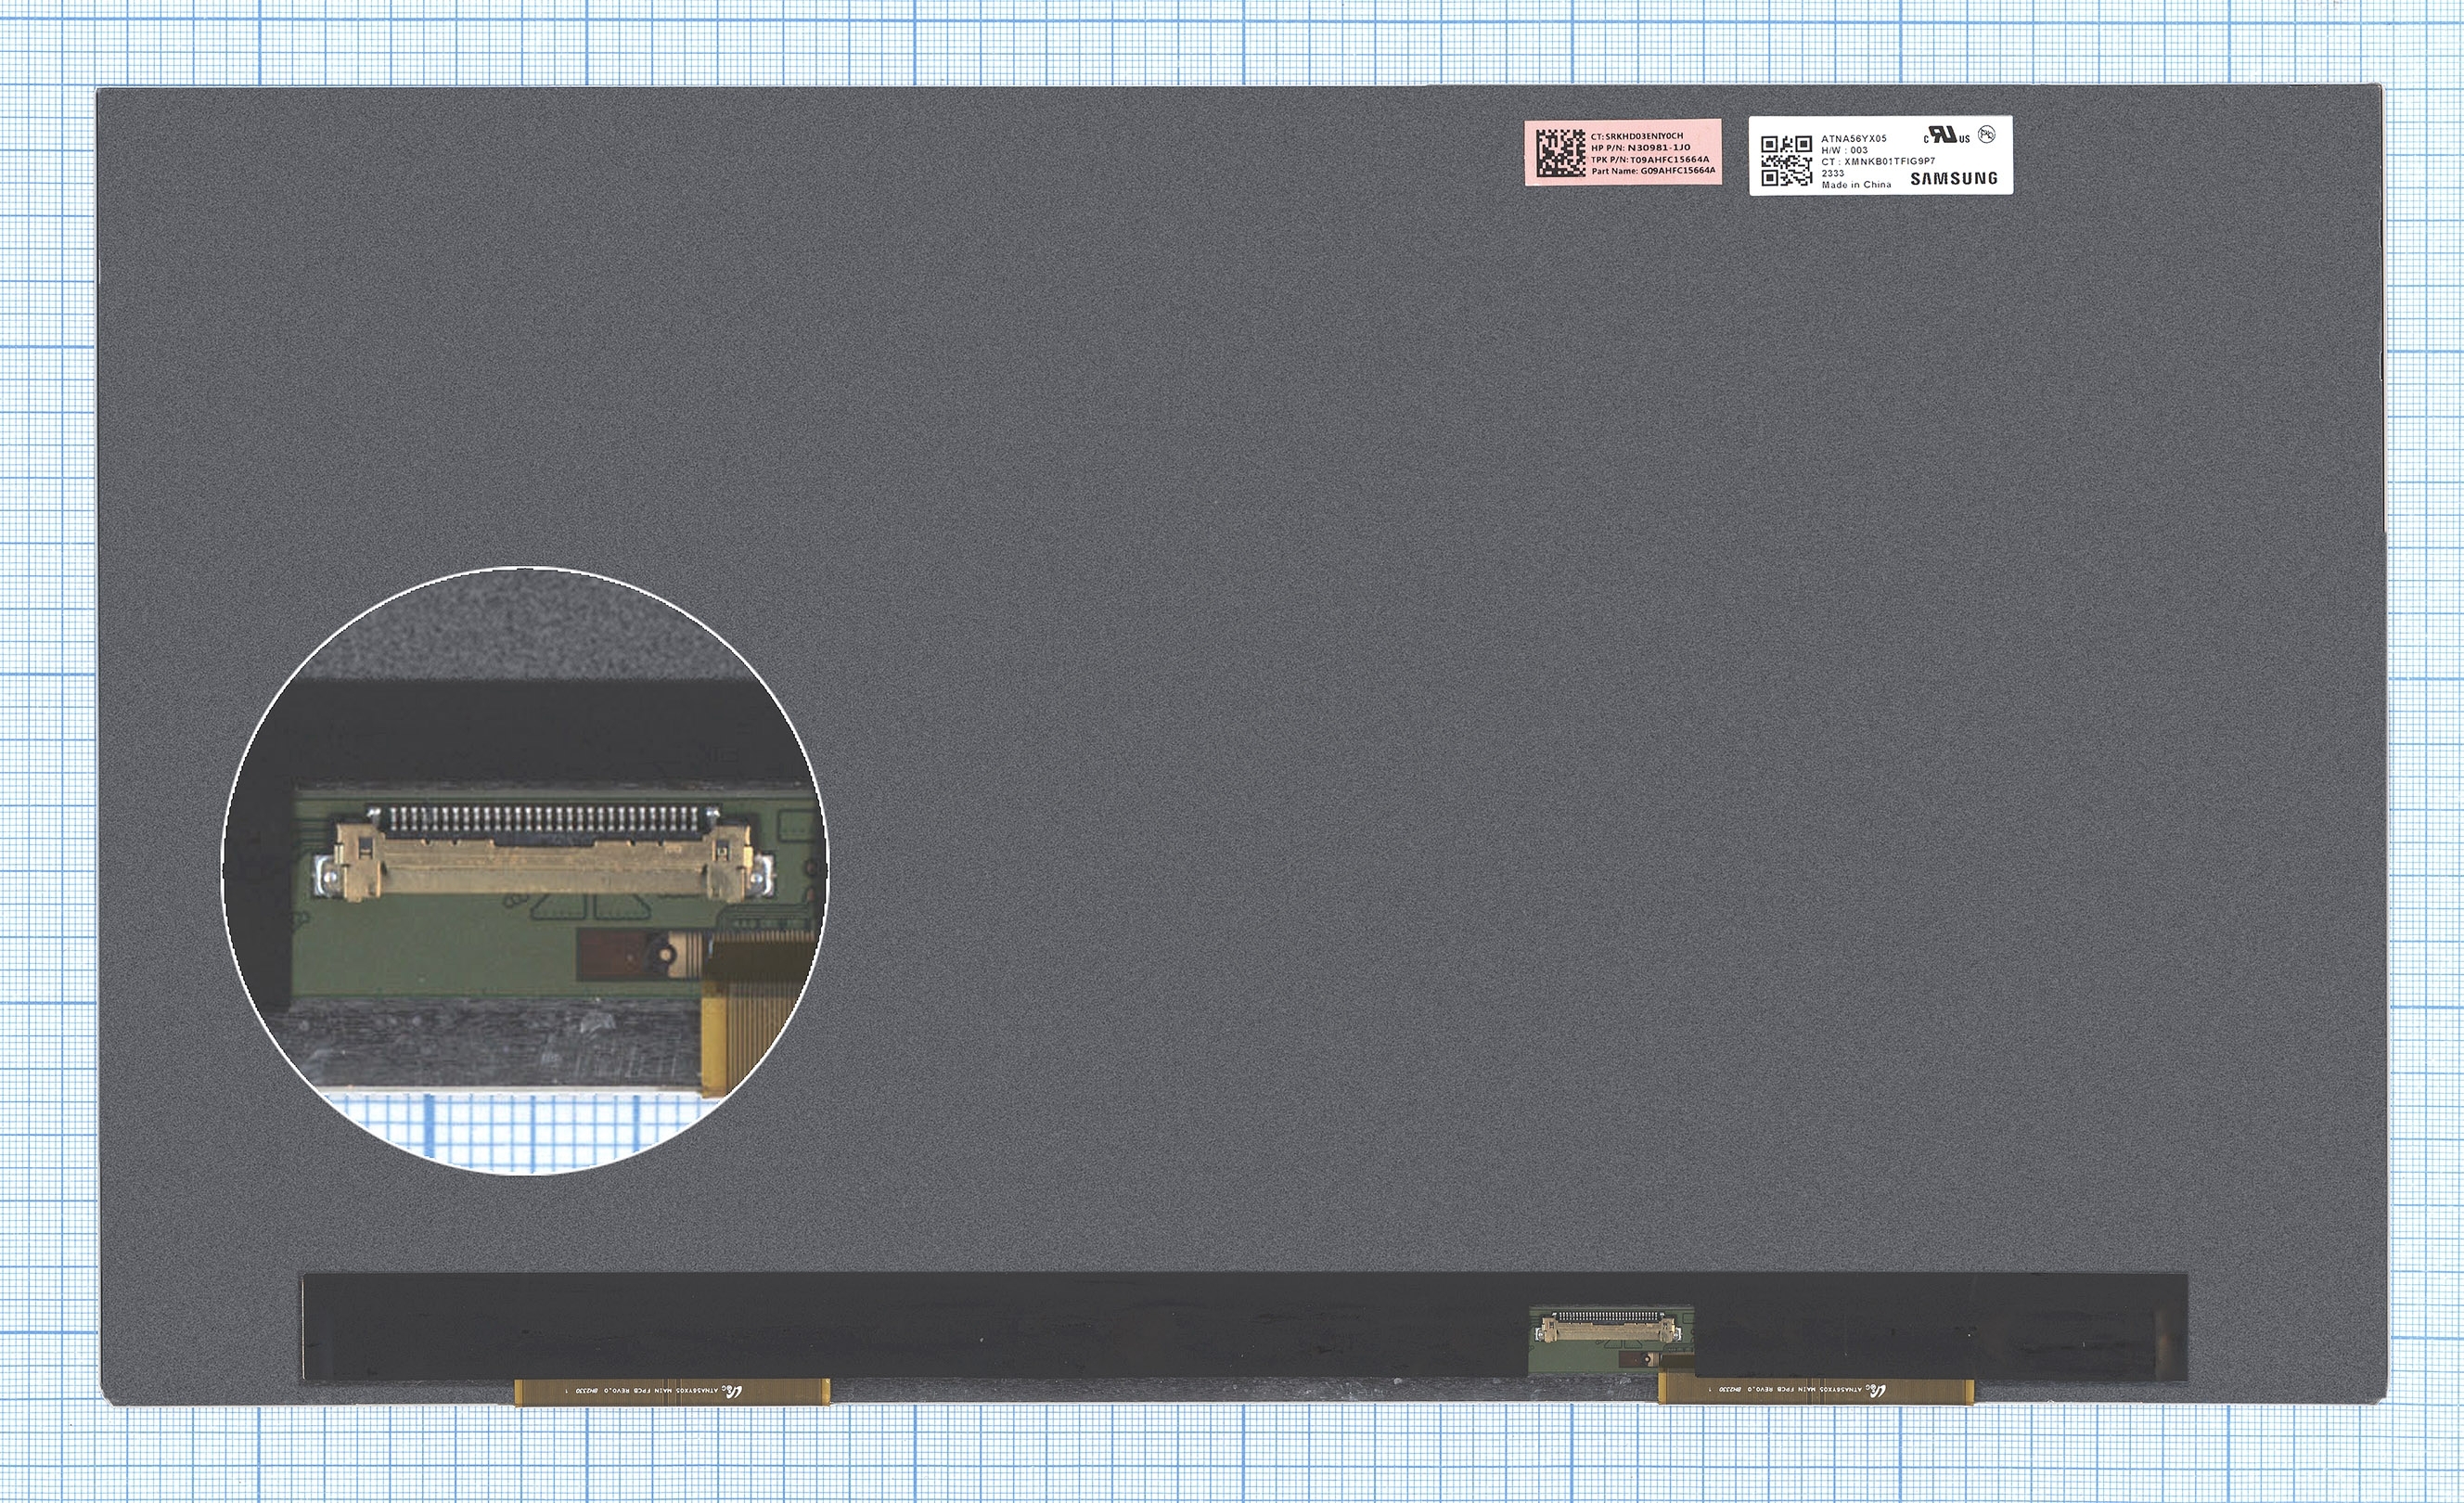
Task: Click the magnified circular inset of the connector
Action: coord(524,869)
